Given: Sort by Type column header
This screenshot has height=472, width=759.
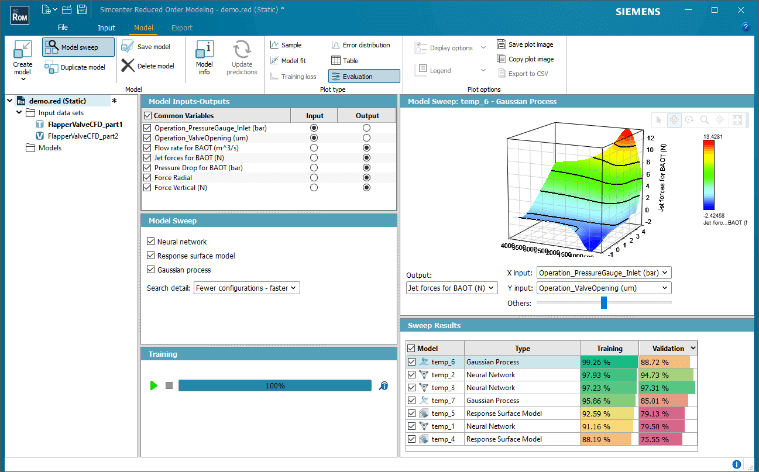Looking at the screenshot, I should (x=522, y=348).
